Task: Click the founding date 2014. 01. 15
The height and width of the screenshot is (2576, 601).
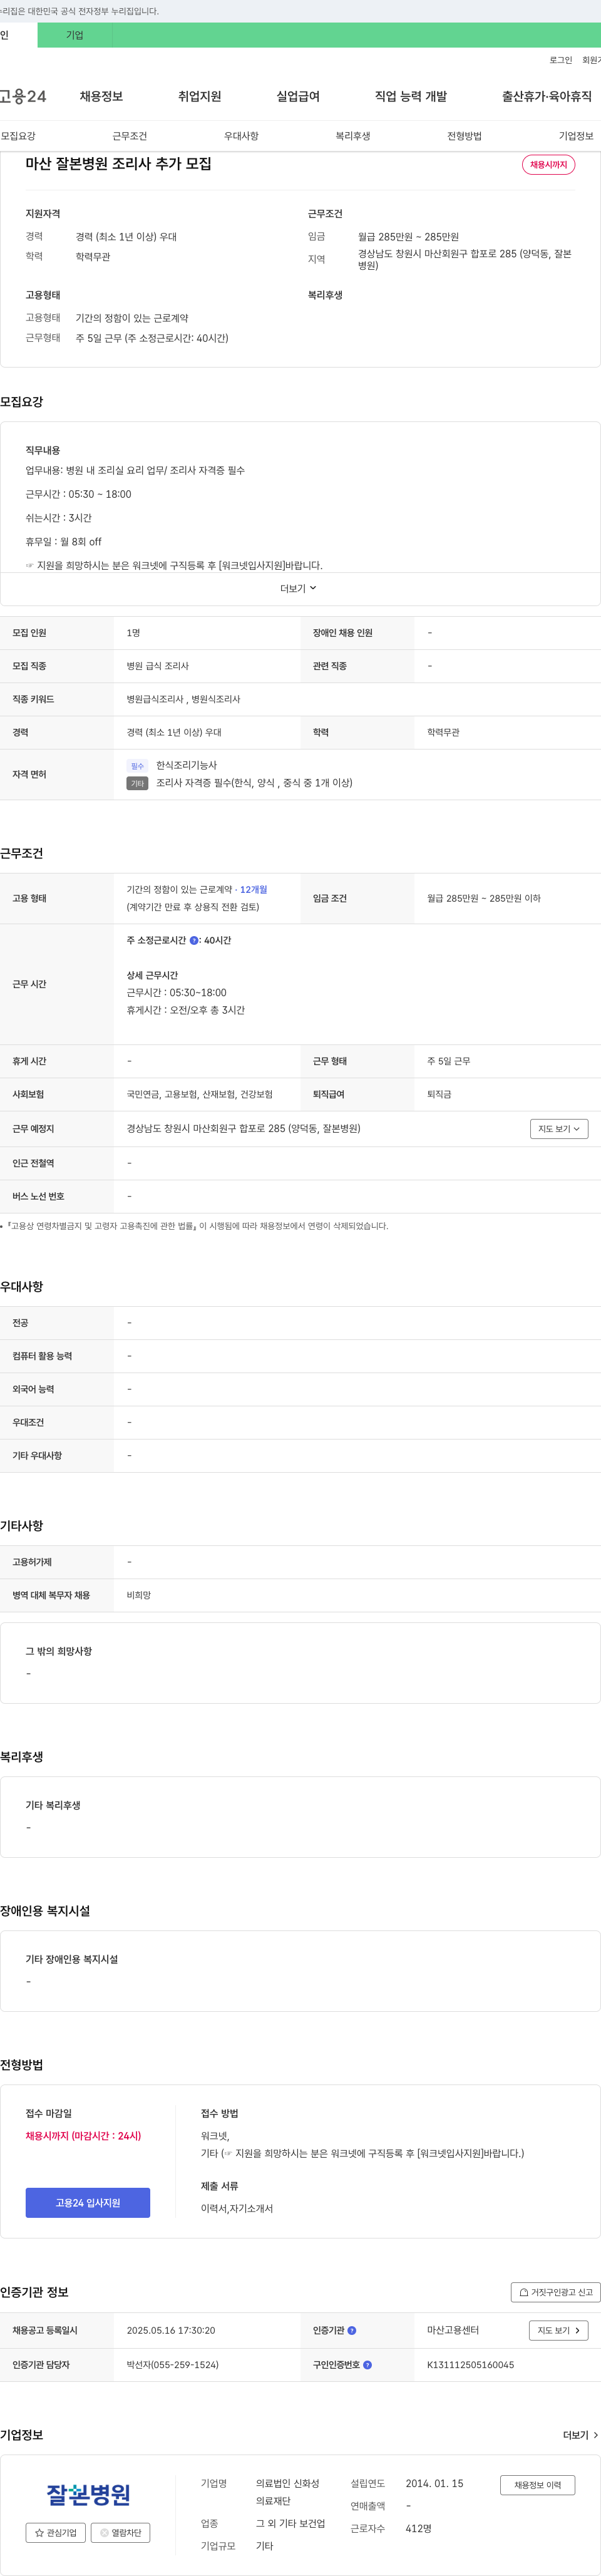Action: 434,2483
